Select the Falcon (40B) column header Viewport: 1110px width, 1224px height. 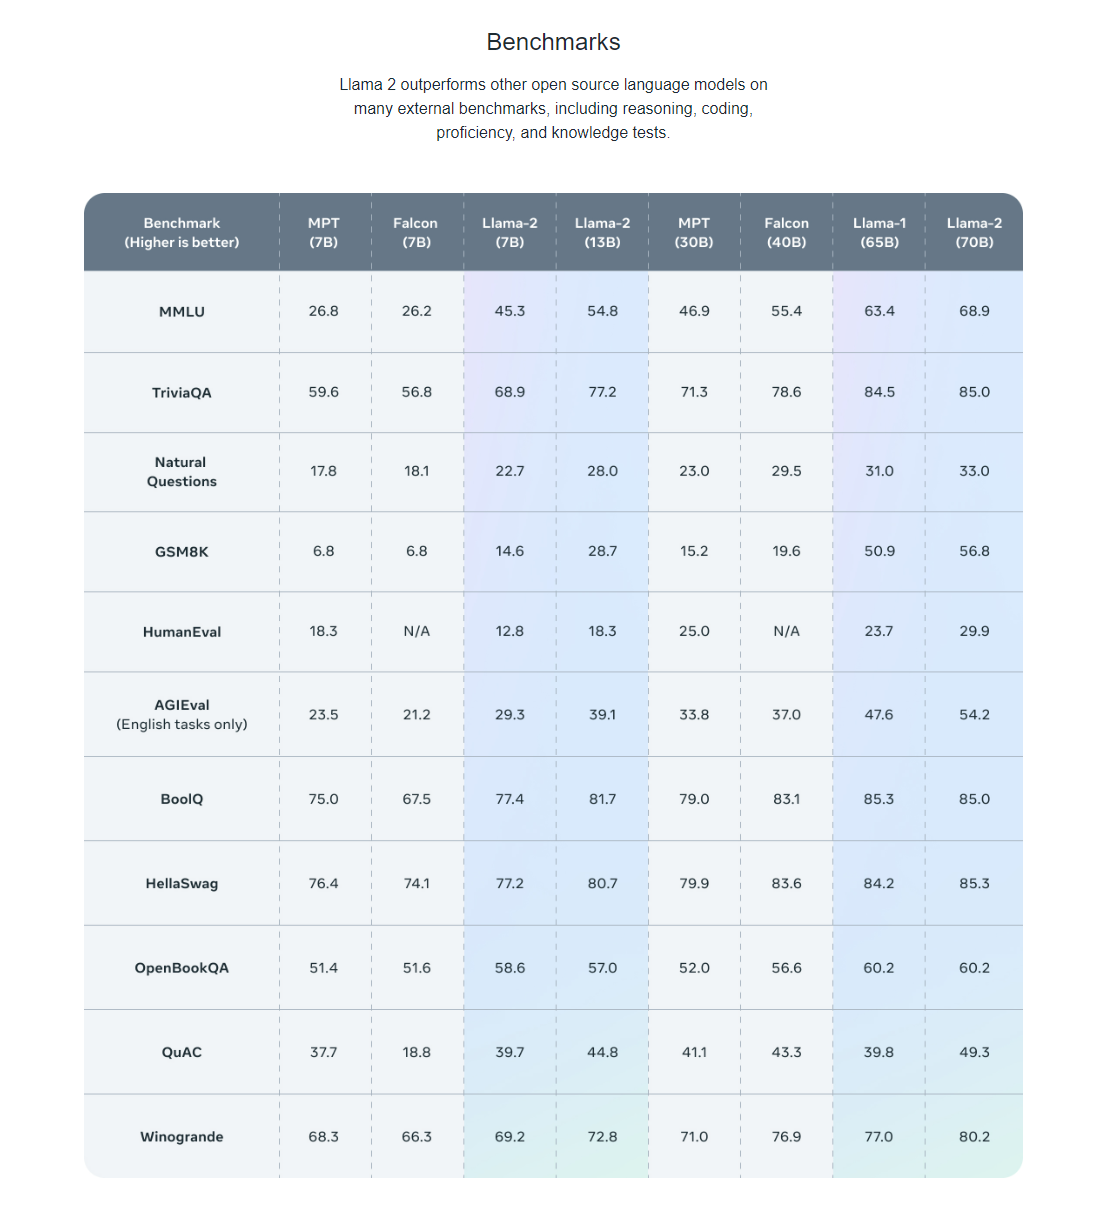point(786,233)
